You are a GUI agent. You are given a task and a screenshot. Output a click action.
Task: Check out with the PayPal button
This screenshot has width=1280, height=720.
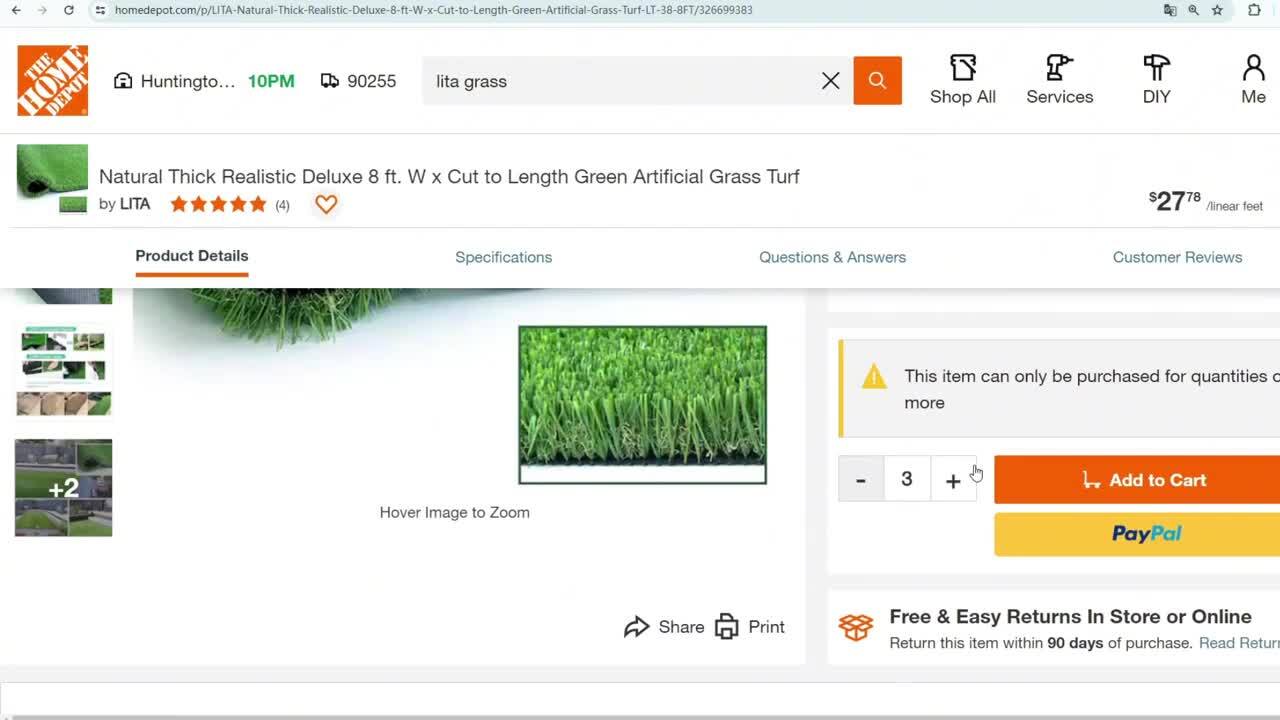(1137, 534)
